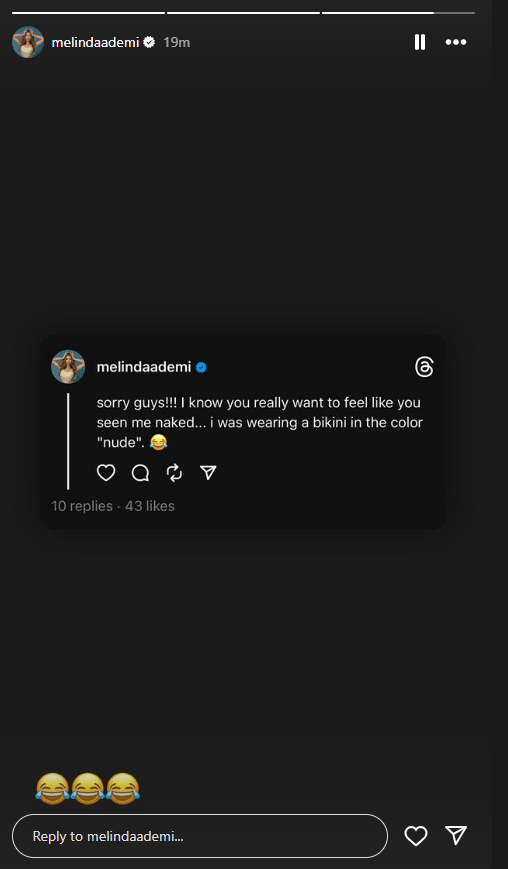The width and height of the screenshot is (508, 869).
Task: Focus the Reply to melindaademi field
Action: [x=200, y=836]
